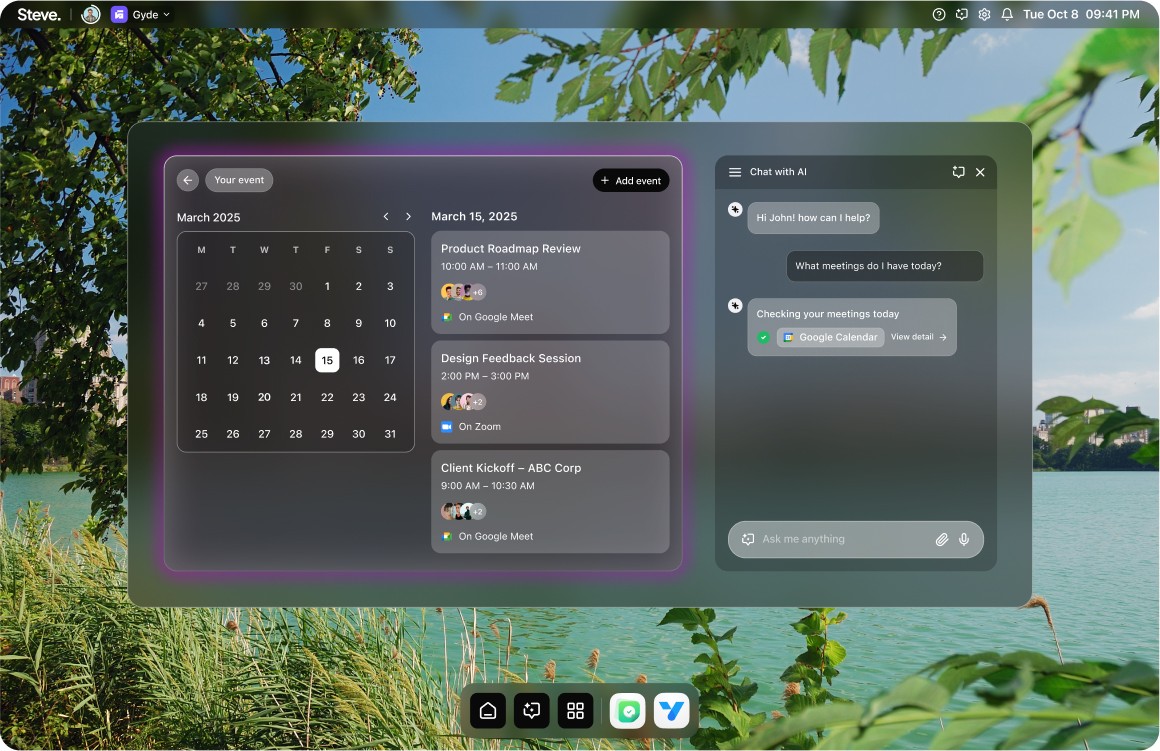This screenshot has width=1160, height=751.
Task: Open the Chat with AI hamburger menu
Action: click(735, 172)
